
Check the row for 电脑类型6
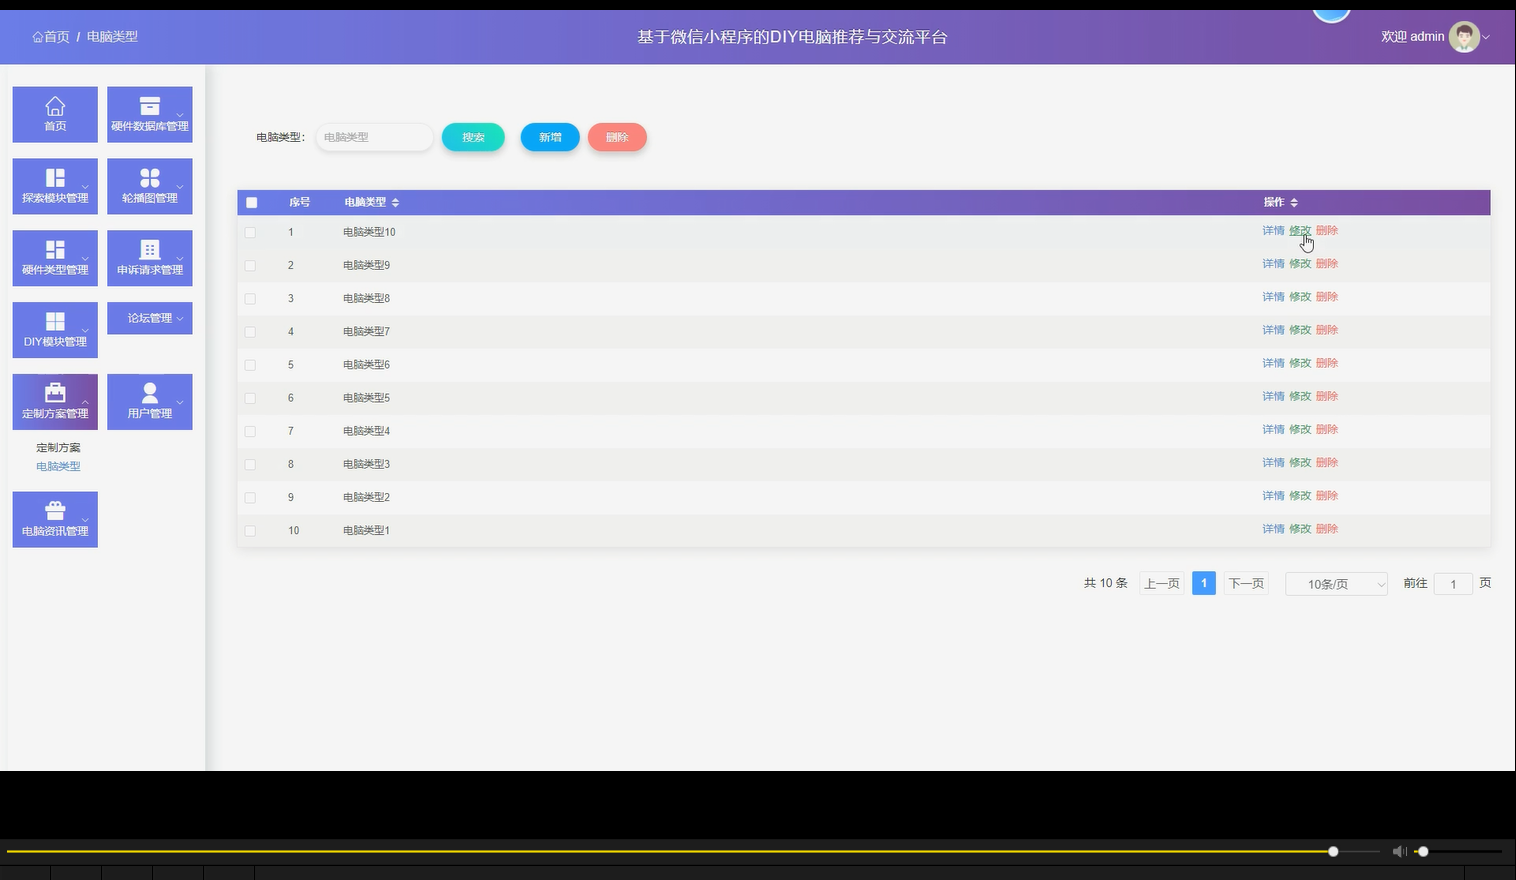tap(250, 365)
